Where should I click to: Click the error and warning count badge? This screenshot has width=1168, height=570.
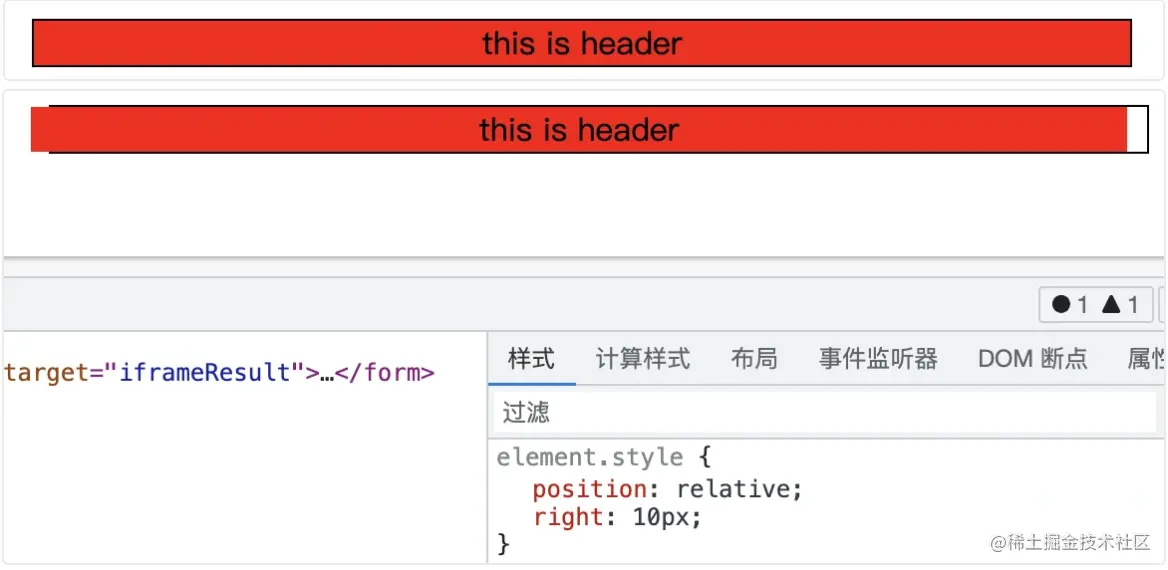point(1095,304)
